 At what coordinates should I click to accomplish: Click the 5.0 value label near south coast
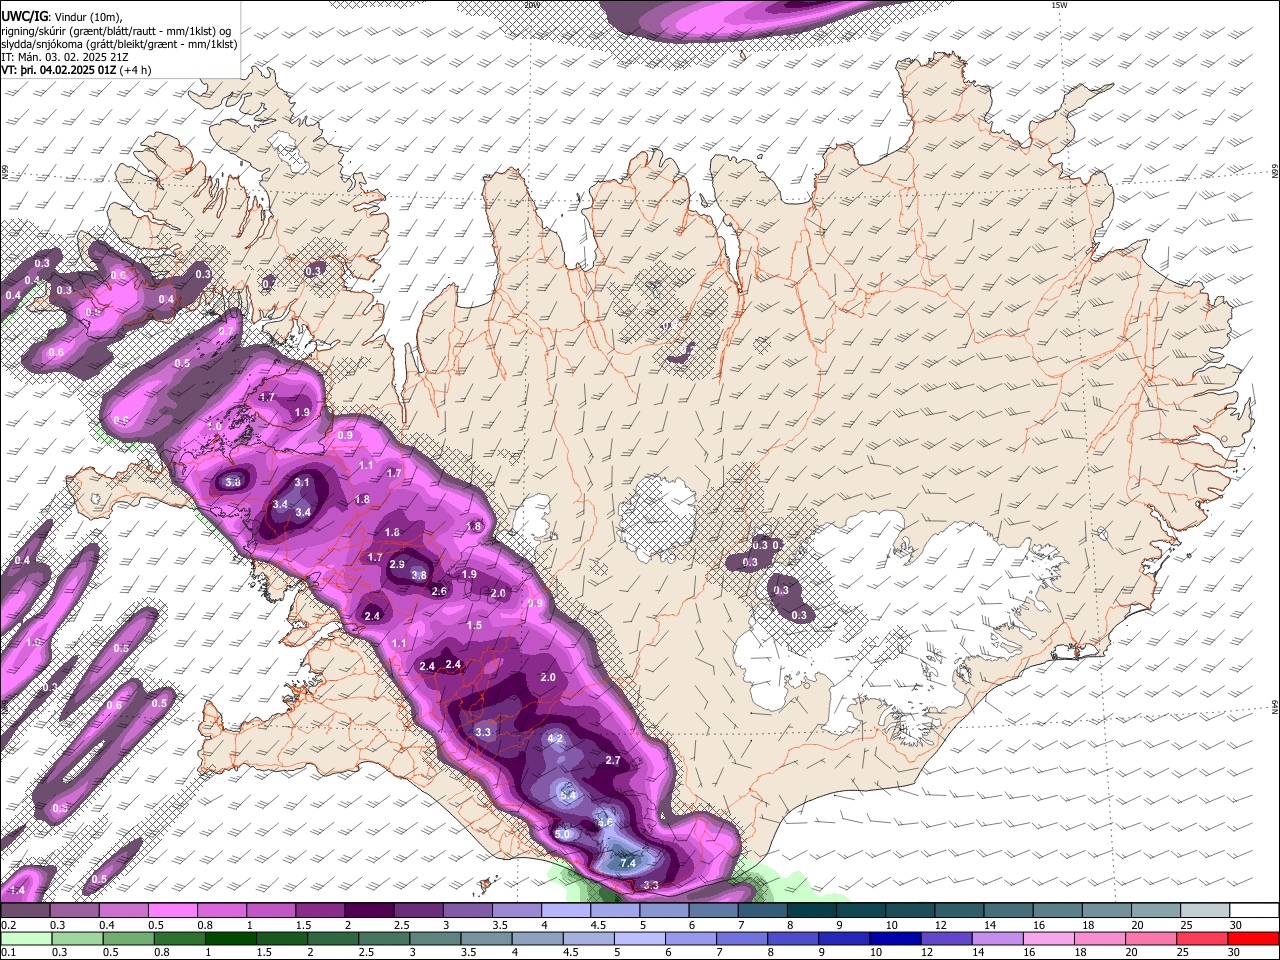click(x=562, y=834)
